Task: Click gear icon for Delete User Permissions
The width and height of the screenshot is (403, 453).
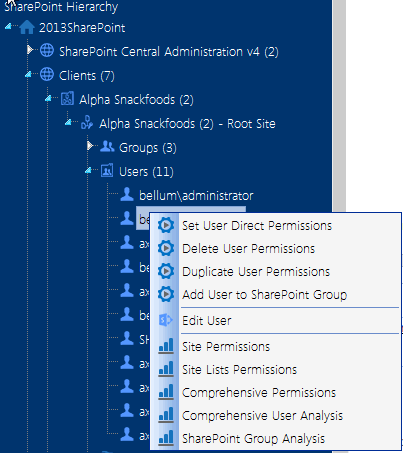Action: tap(166, 248)
